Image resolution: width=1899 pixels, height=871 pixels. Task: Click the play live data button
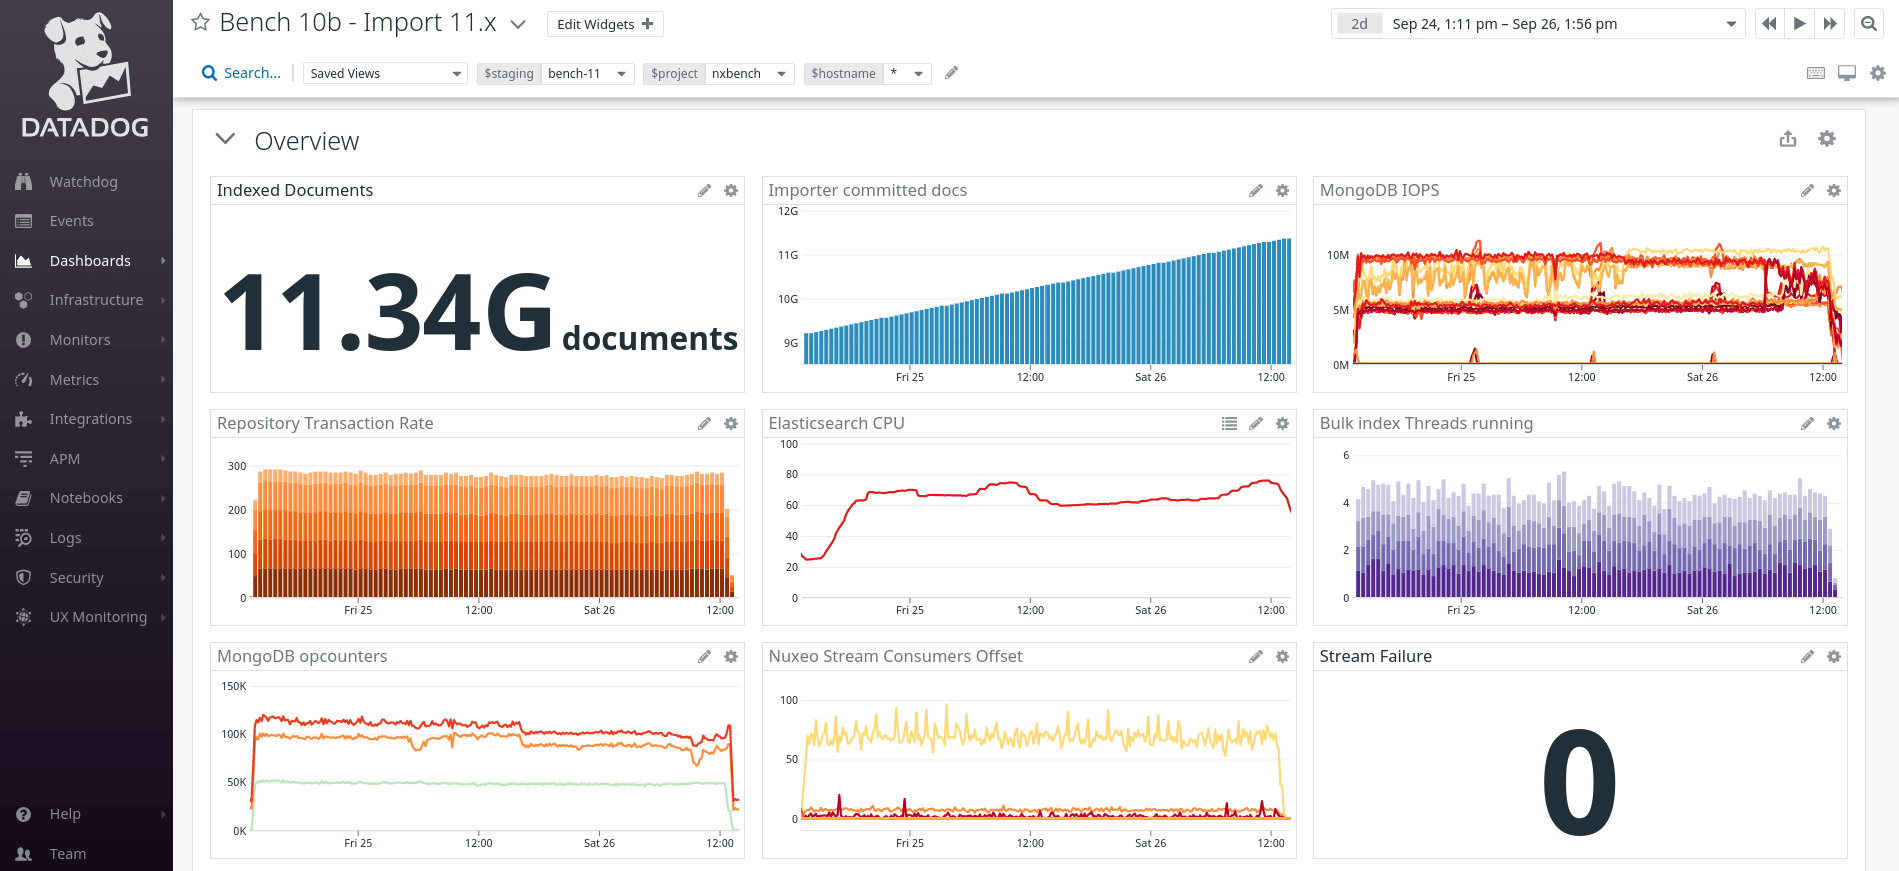pyautogui.click(x=1799, y=24)
